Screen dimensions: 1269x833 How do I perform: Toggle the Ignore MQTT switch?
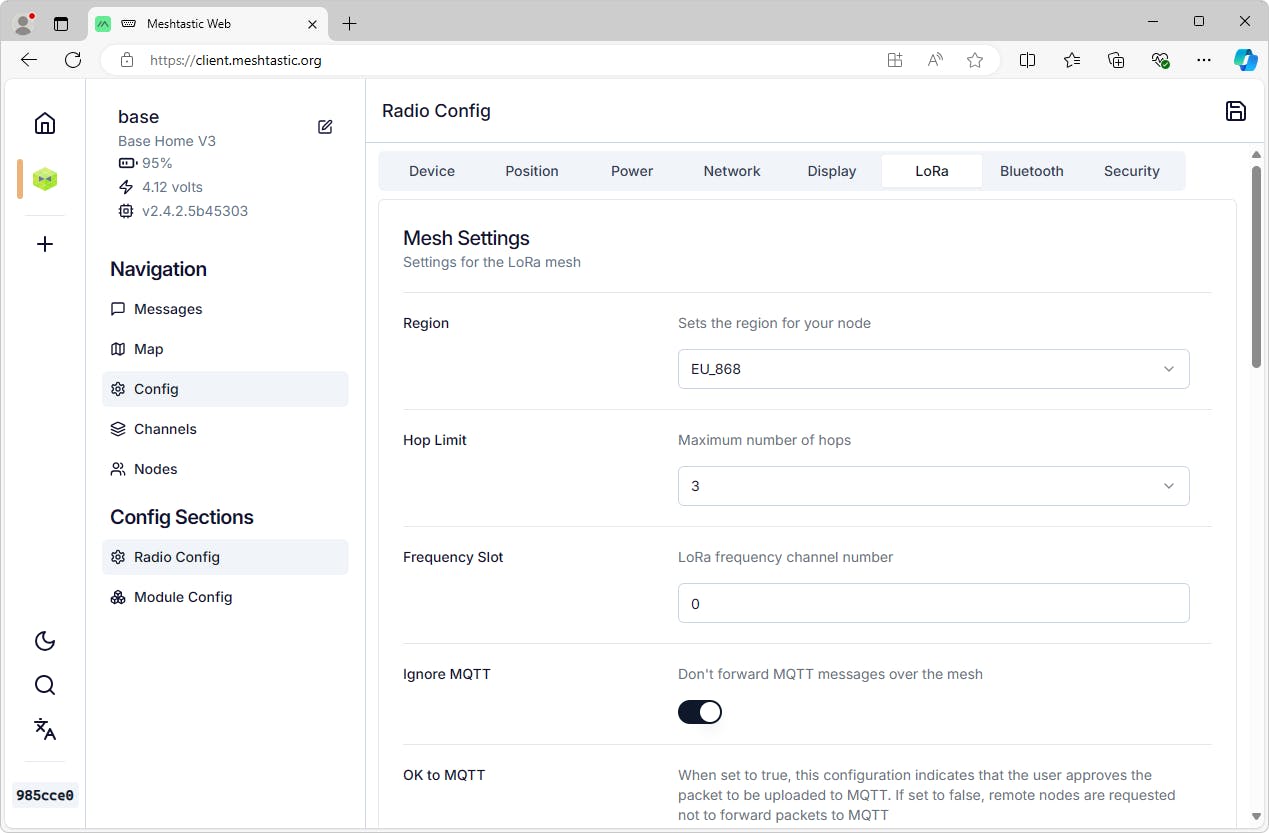click(x=700, y=712)
